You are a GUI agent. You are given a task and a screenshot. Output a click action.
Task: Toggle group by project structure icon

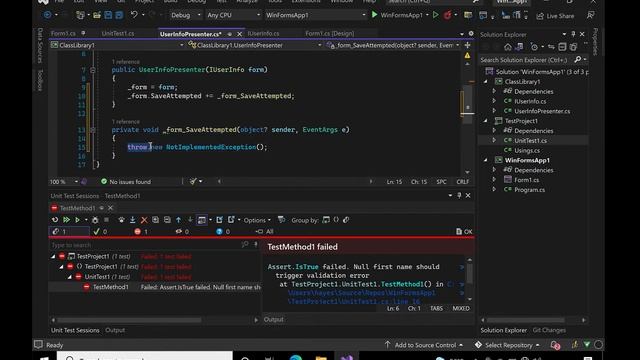point(326,220)
